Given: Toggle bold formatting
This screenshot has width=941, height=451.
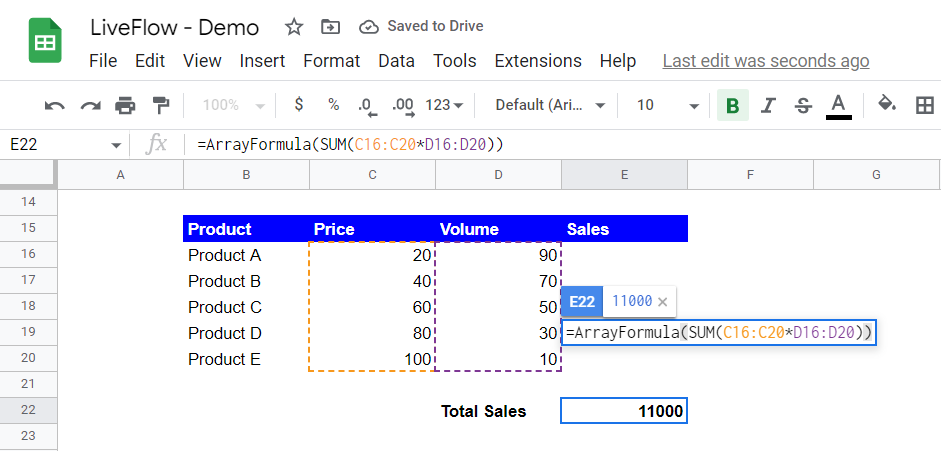Looking at the screenshot, I should (732, 105).
